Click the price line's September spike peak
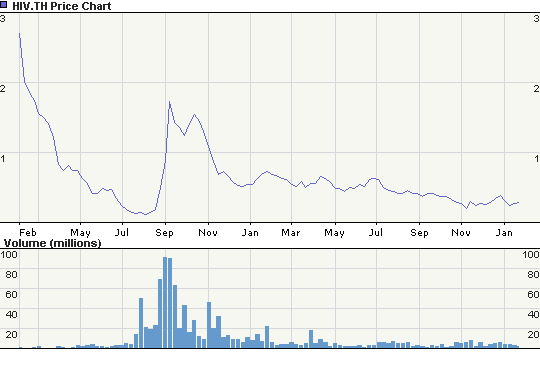This screenshot has height=368, width=540. [x=169, y=102]
